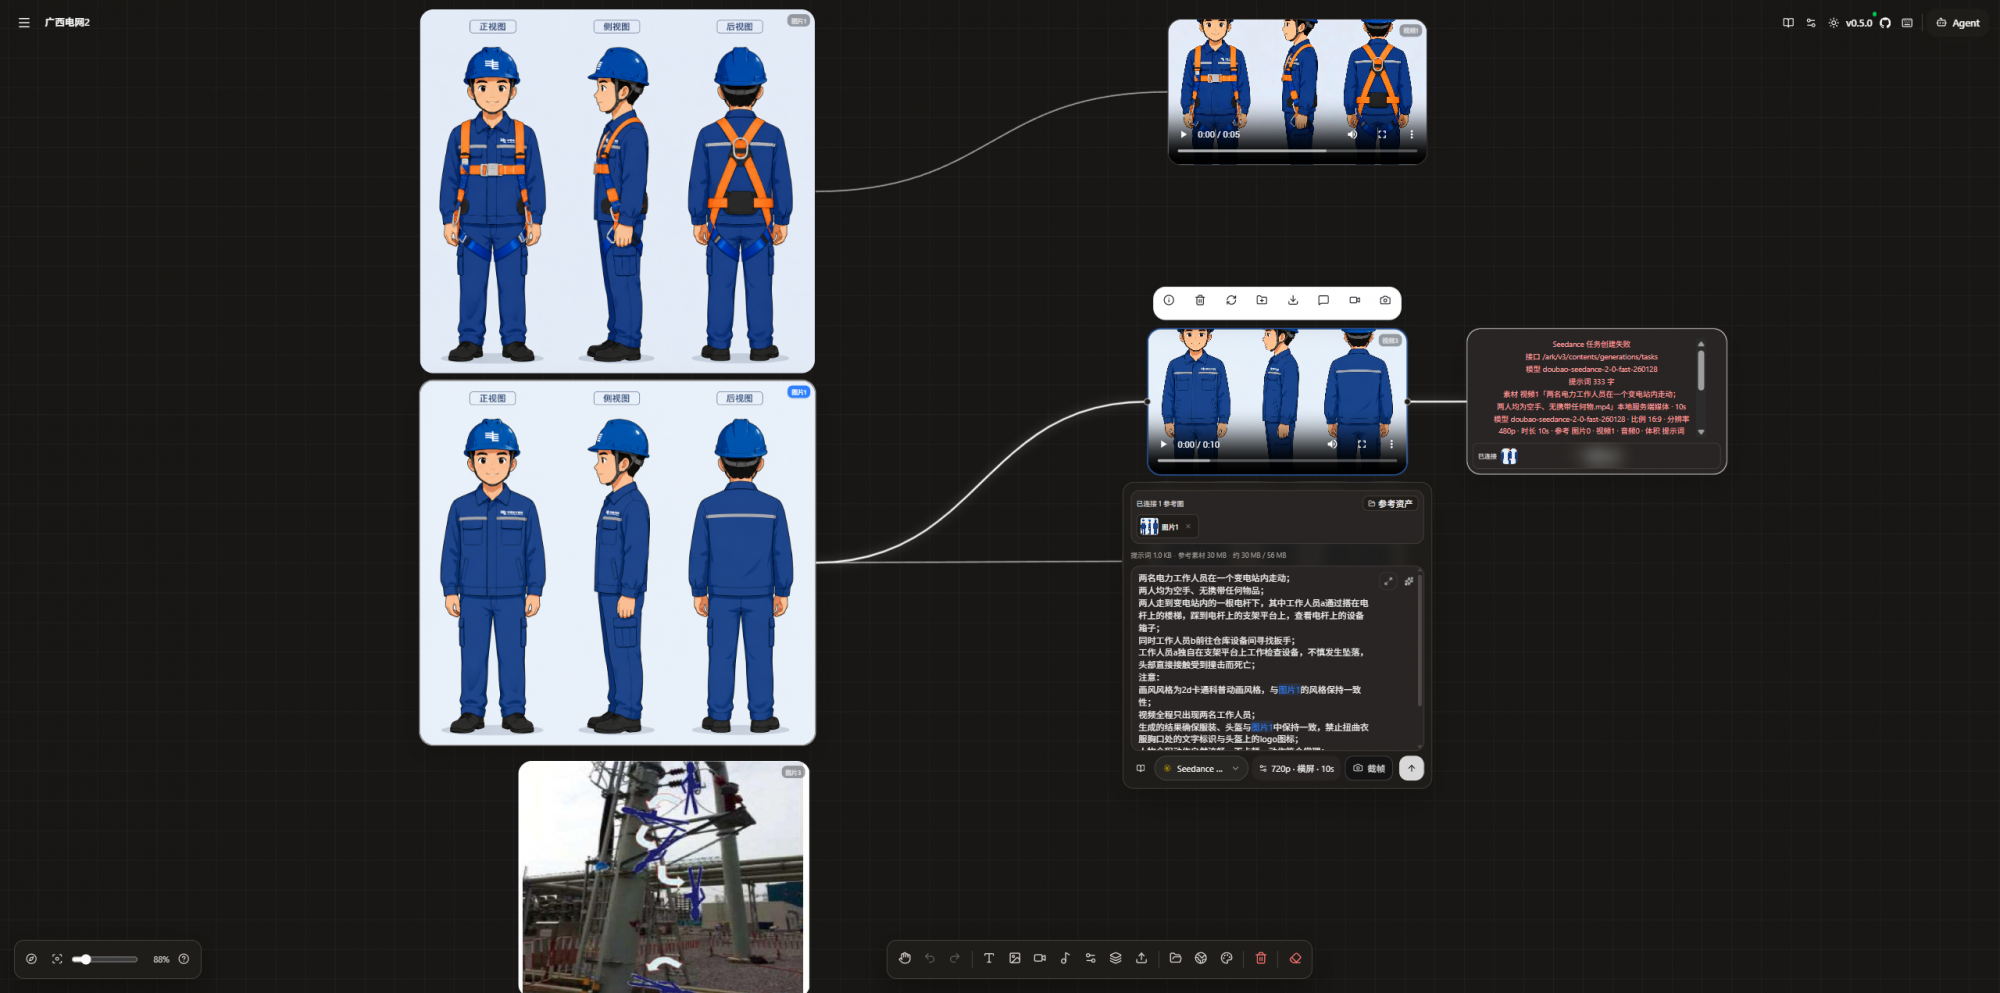The image size is (2000, 993).
Task: Click the redo arrow in bottom toolbar
Action: (955, 958)
